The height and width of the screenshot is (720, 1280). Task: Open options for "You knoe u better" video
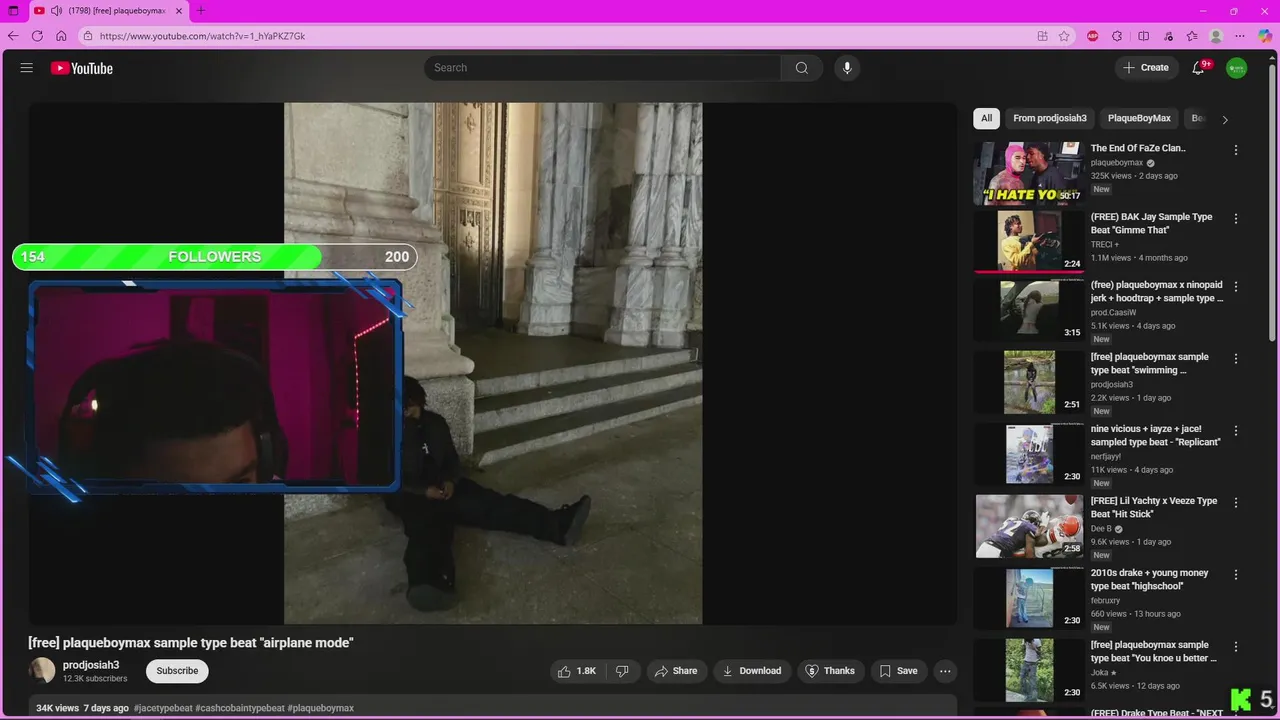[x=1236, y=646]
